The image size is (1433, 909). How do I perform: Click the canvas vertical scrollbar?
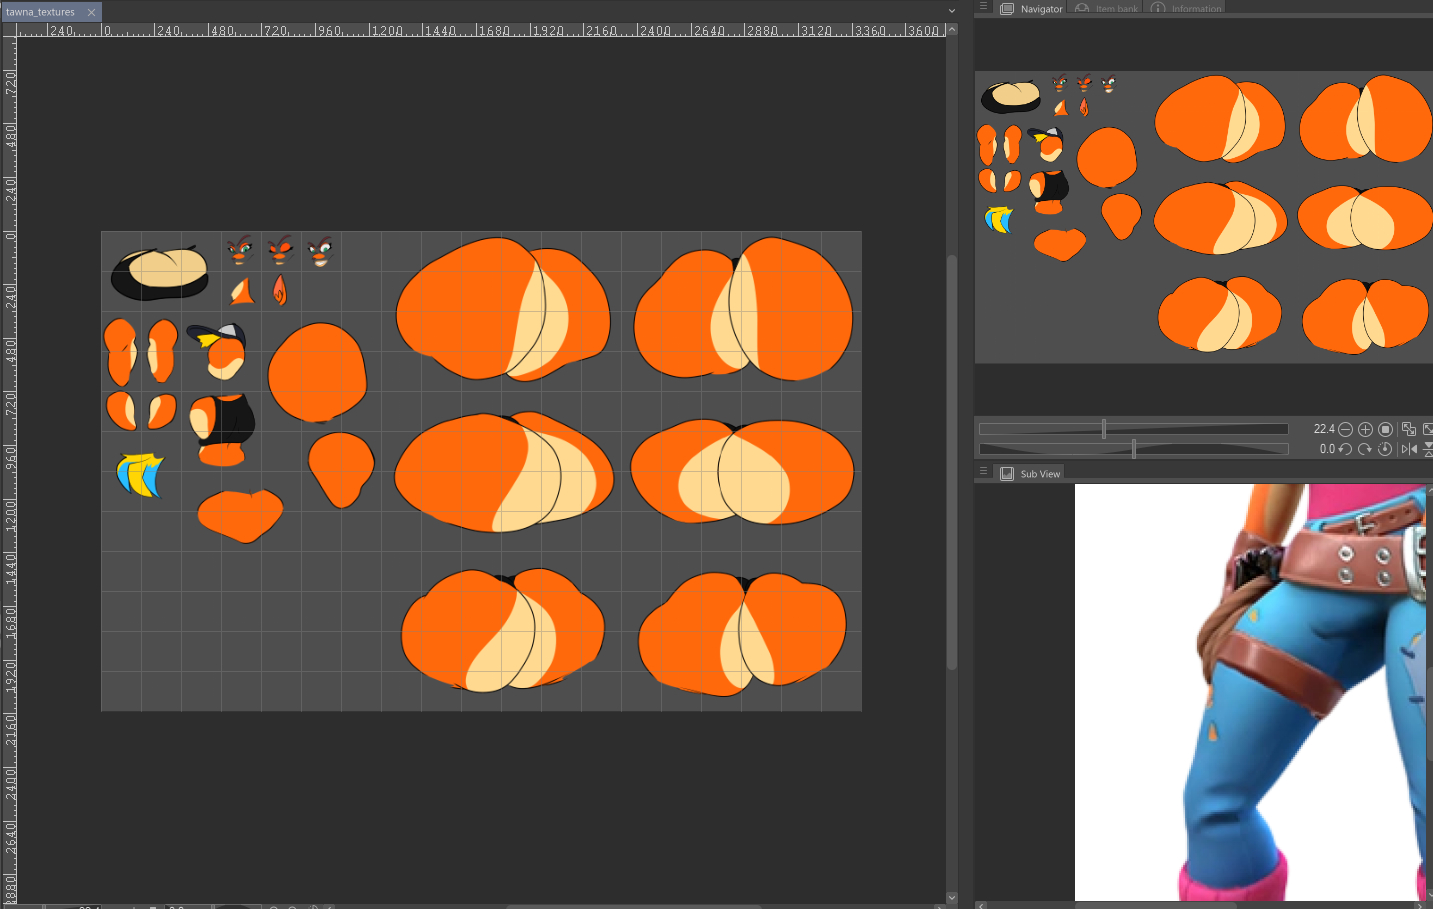pos(952,460)
